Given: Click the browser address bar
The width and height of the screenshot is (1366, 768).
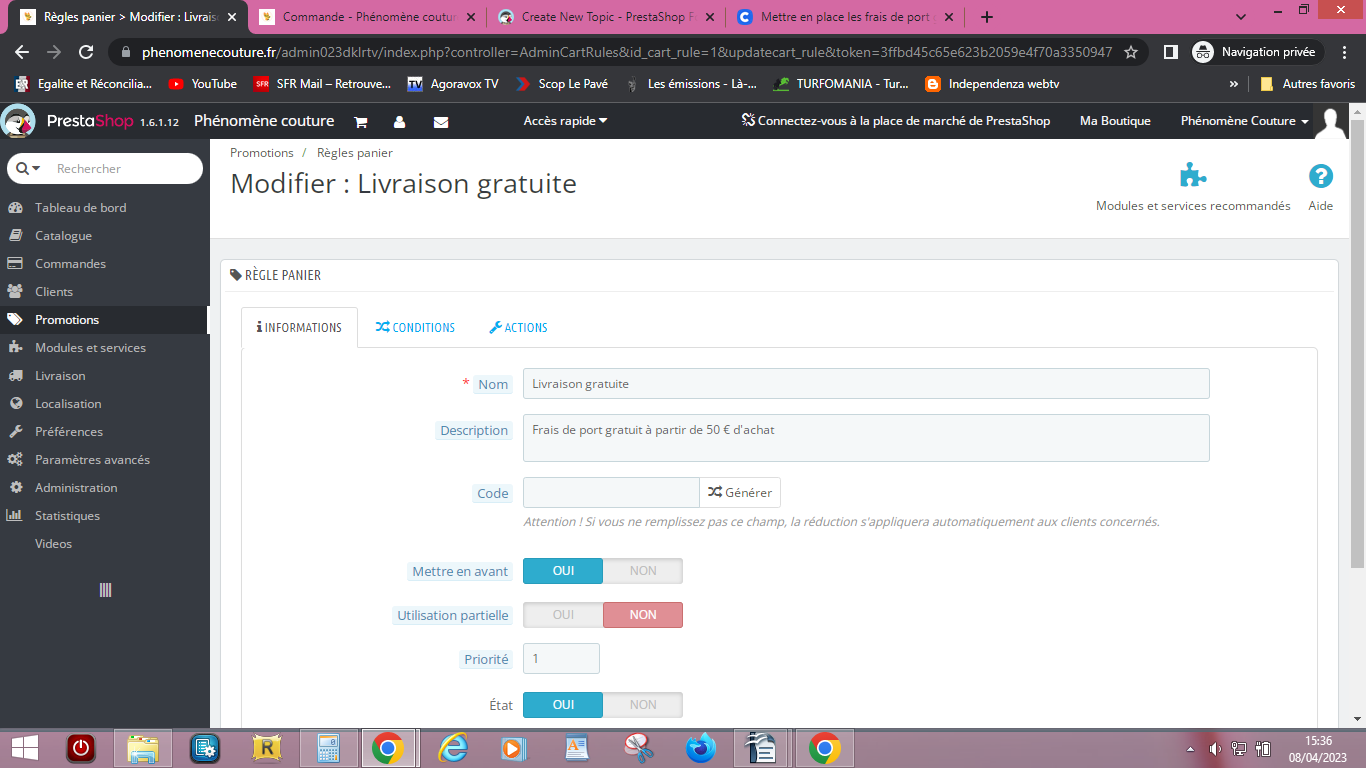Looking at the screenshot, I should tap(627, 52).
